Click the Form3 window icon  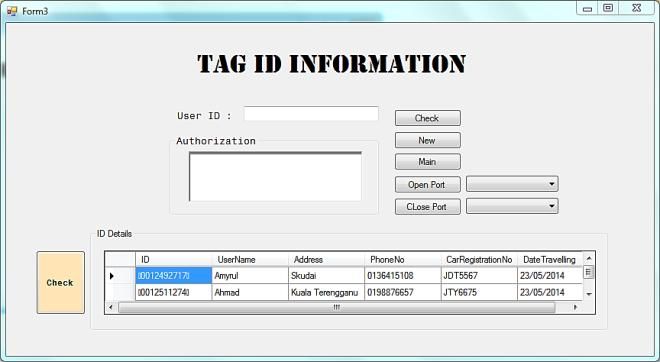[12, 11]
